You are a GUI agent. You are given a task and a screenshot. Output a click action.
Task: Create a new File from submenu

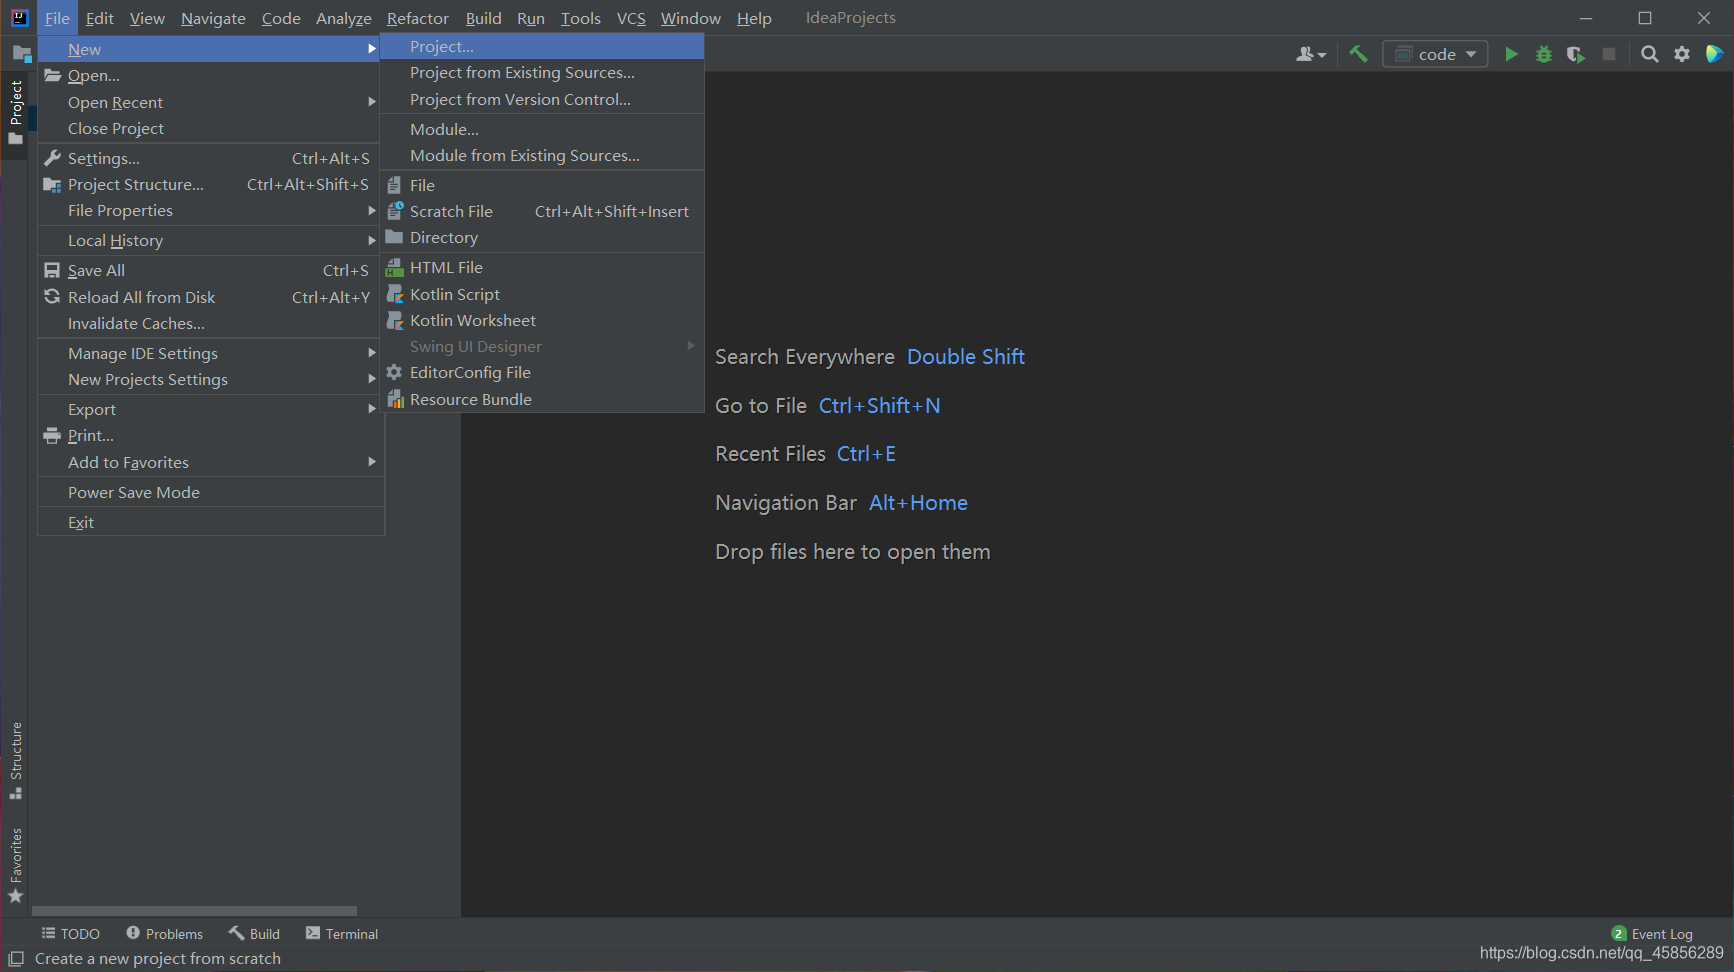pos(542,185)
